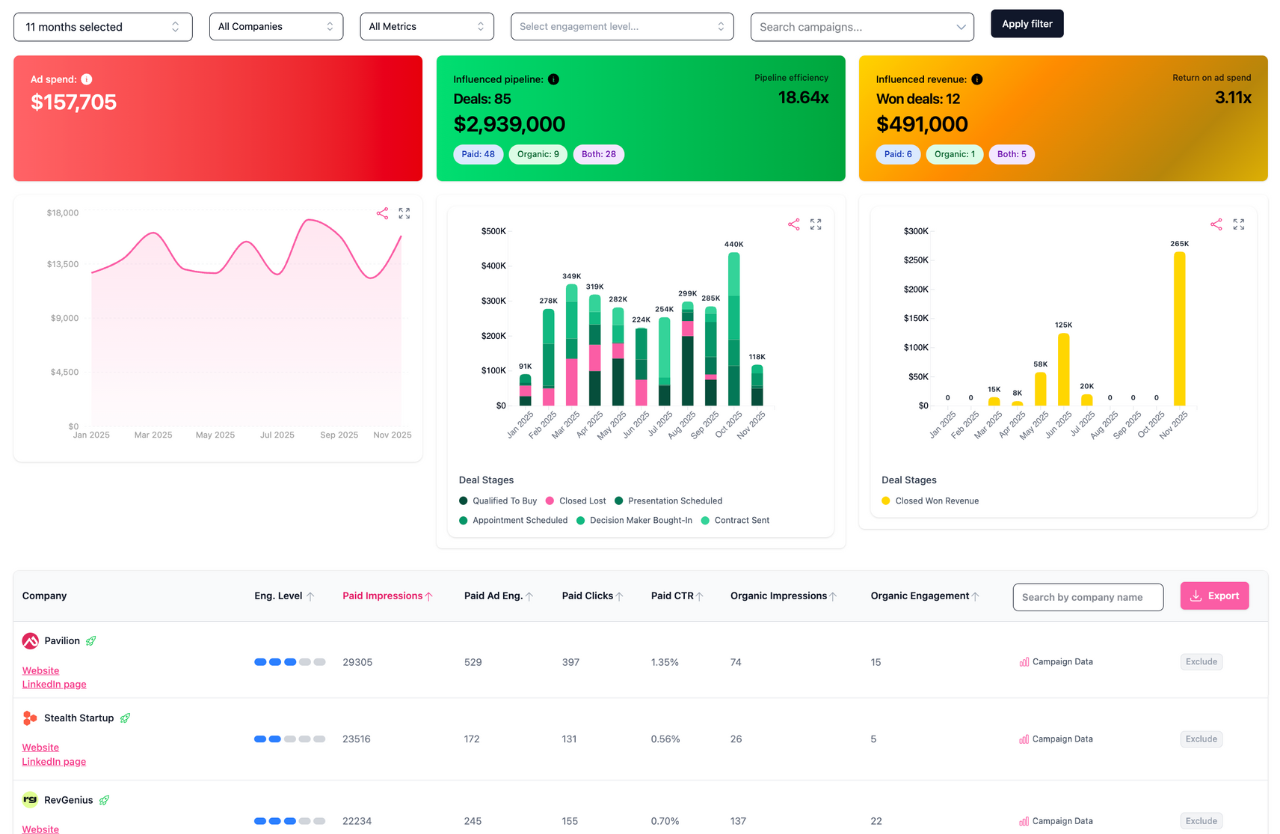
Task: Open fullscreen view of the deal stages chart
Action: (815, 224)
